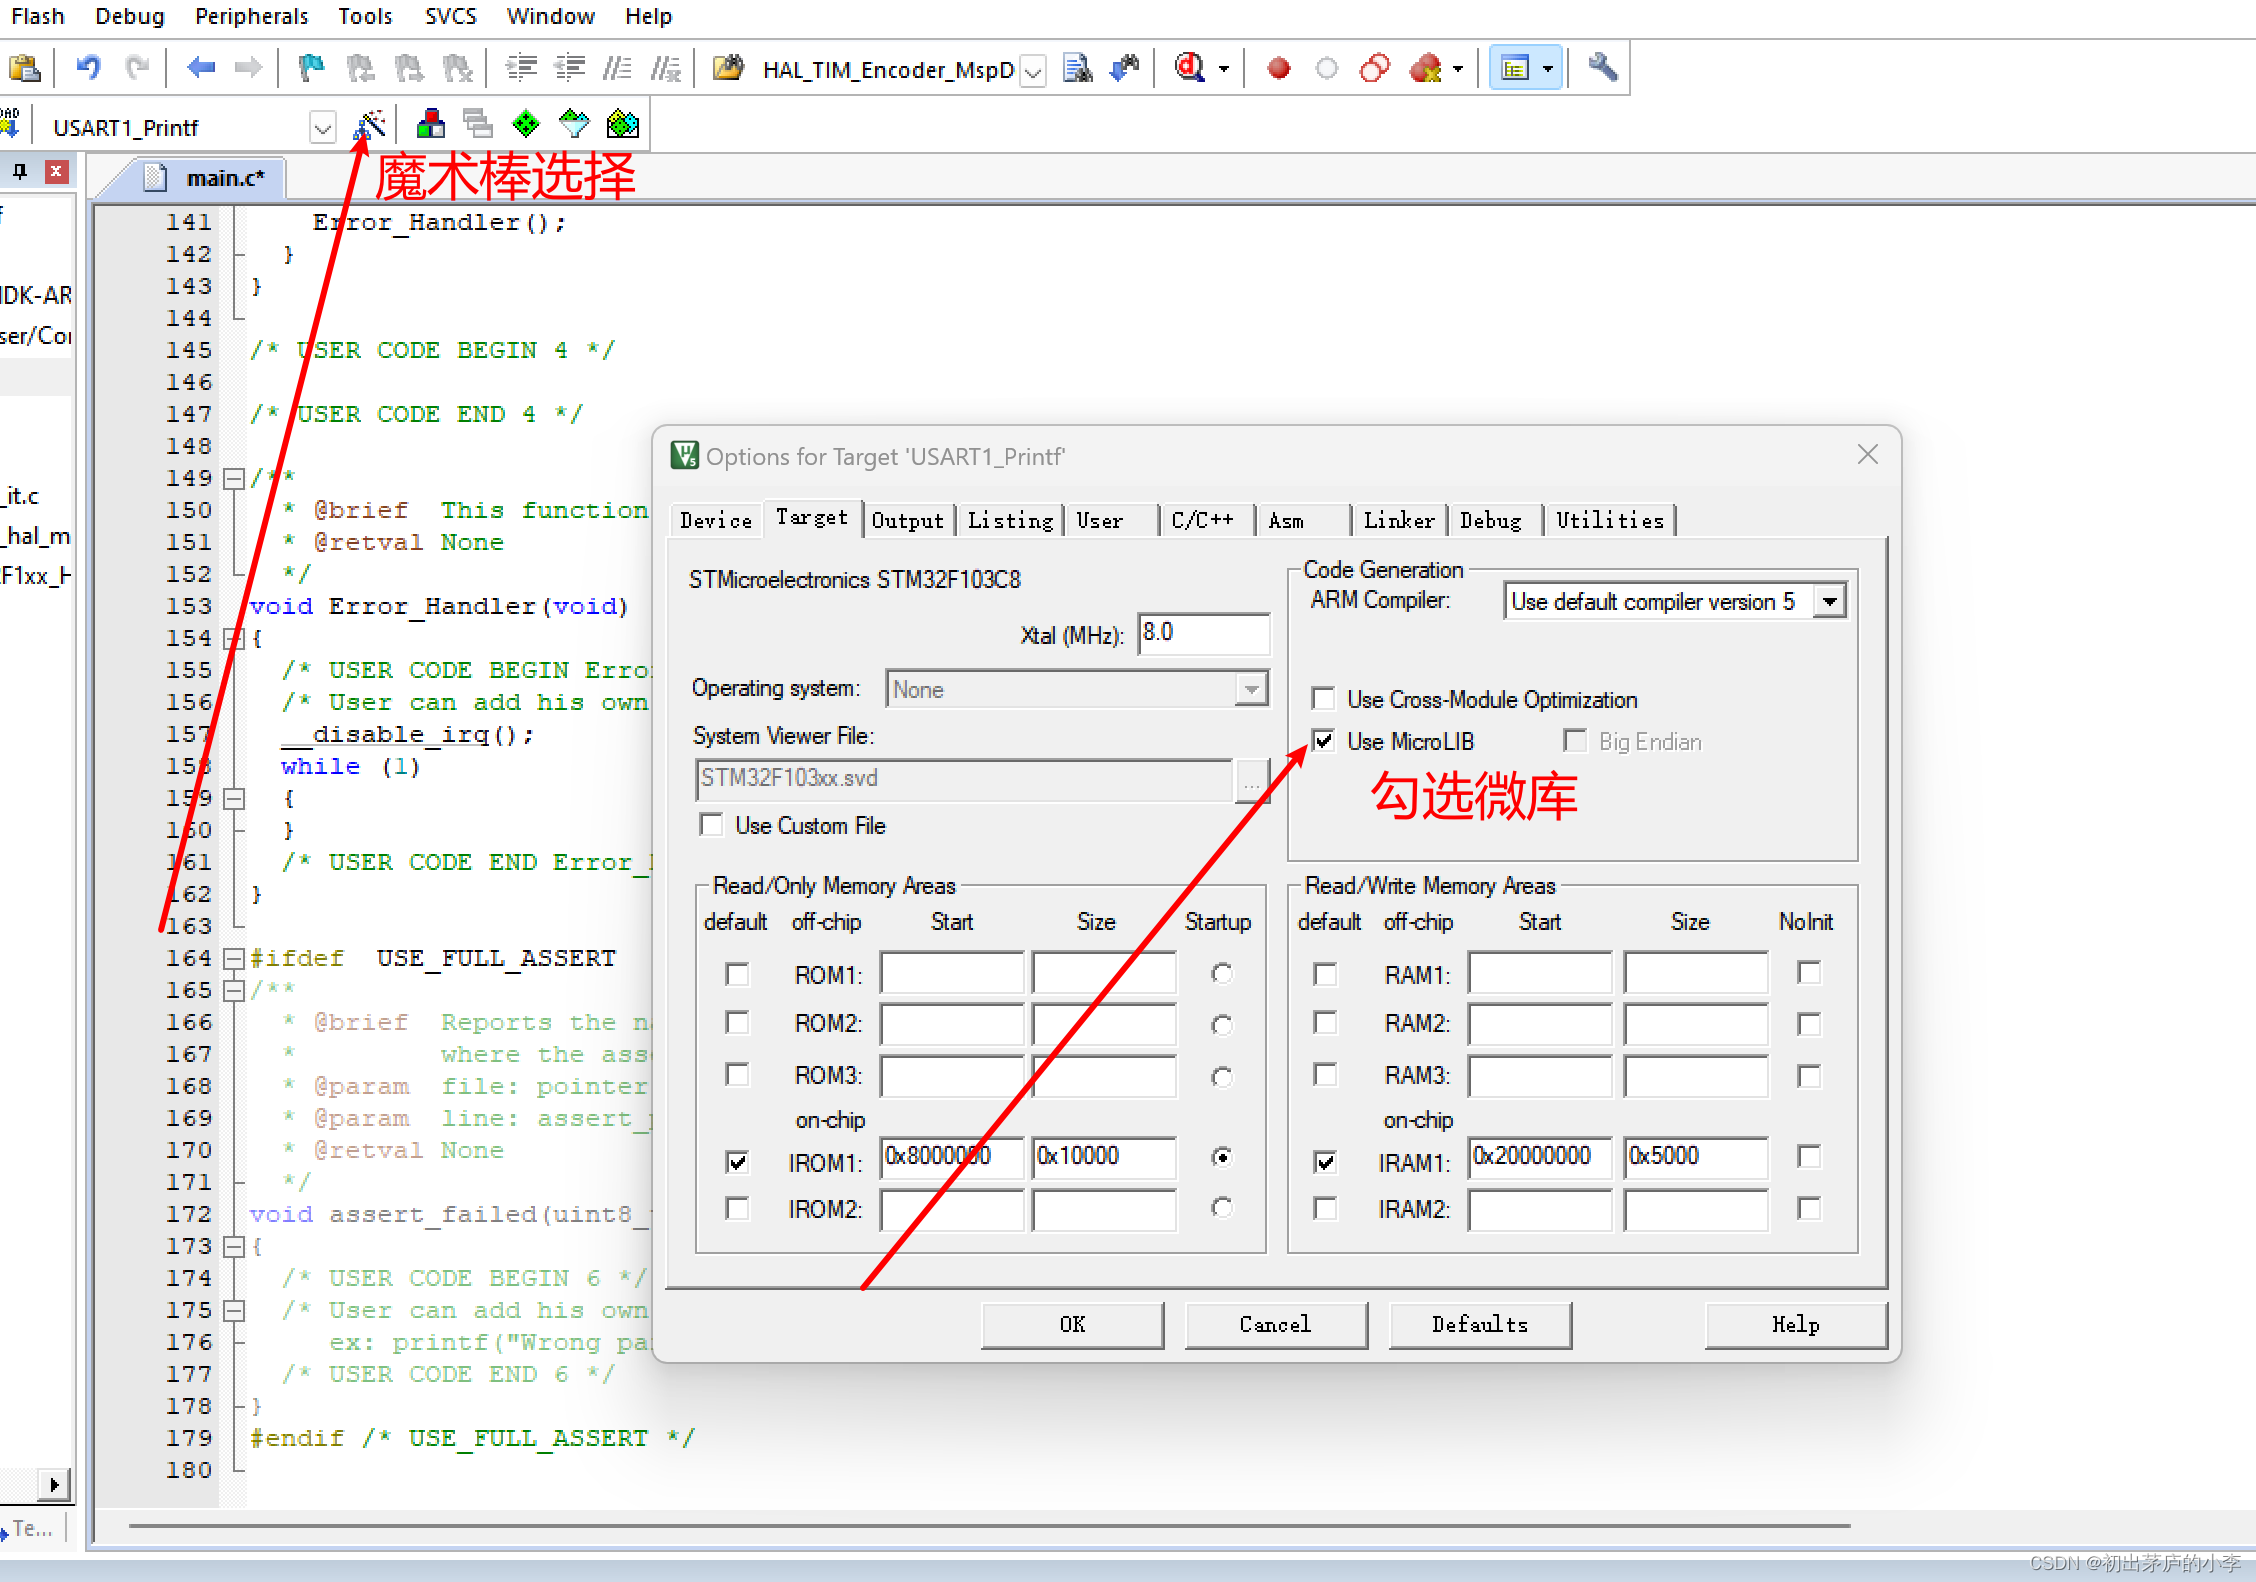Indent selected lines icon
This screenshot has width=2256, height=1582.
(x=521, y=68)
